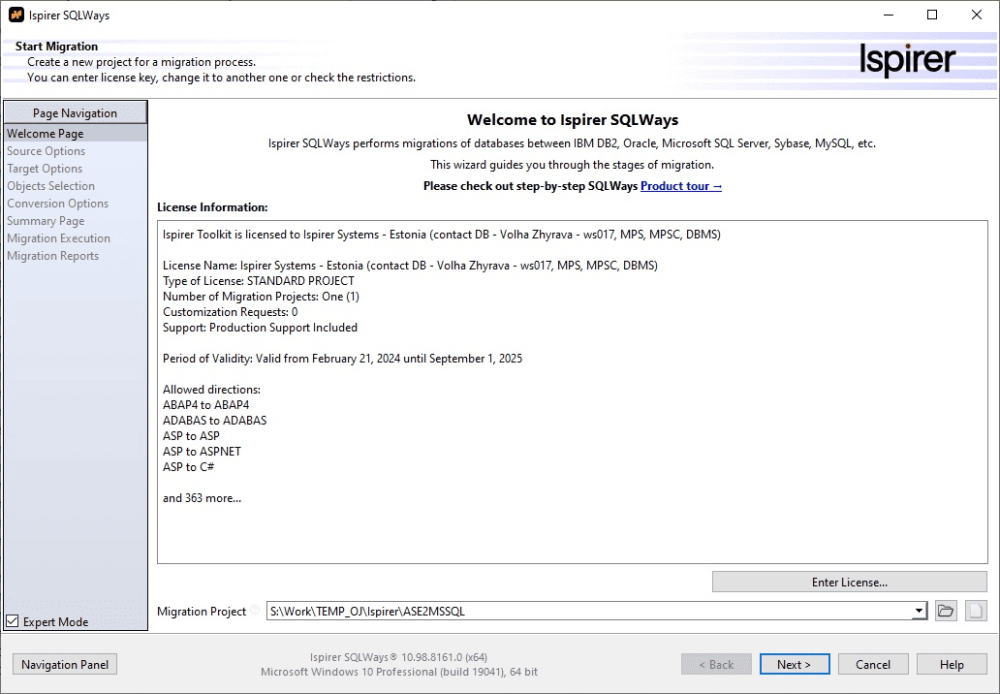Click the Page Navigation header
The image size is (1000, 694).
(75, 113)
